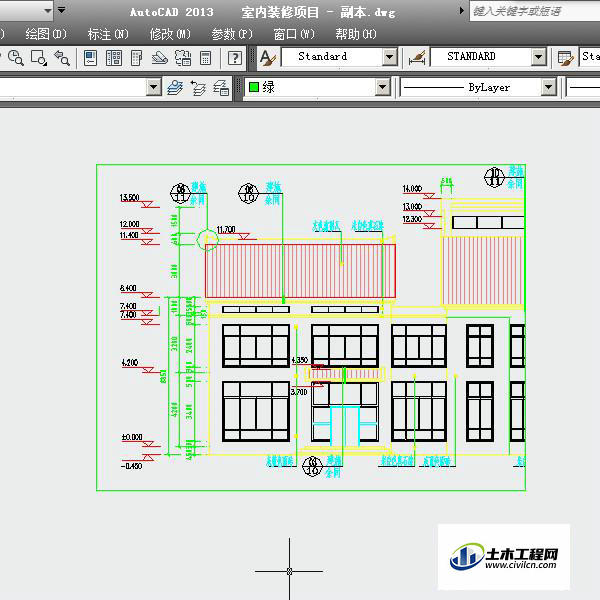This screenshot has width=600, height=600.
Task: Pick the green detail circle at roof corner
Action: [207, 240]
